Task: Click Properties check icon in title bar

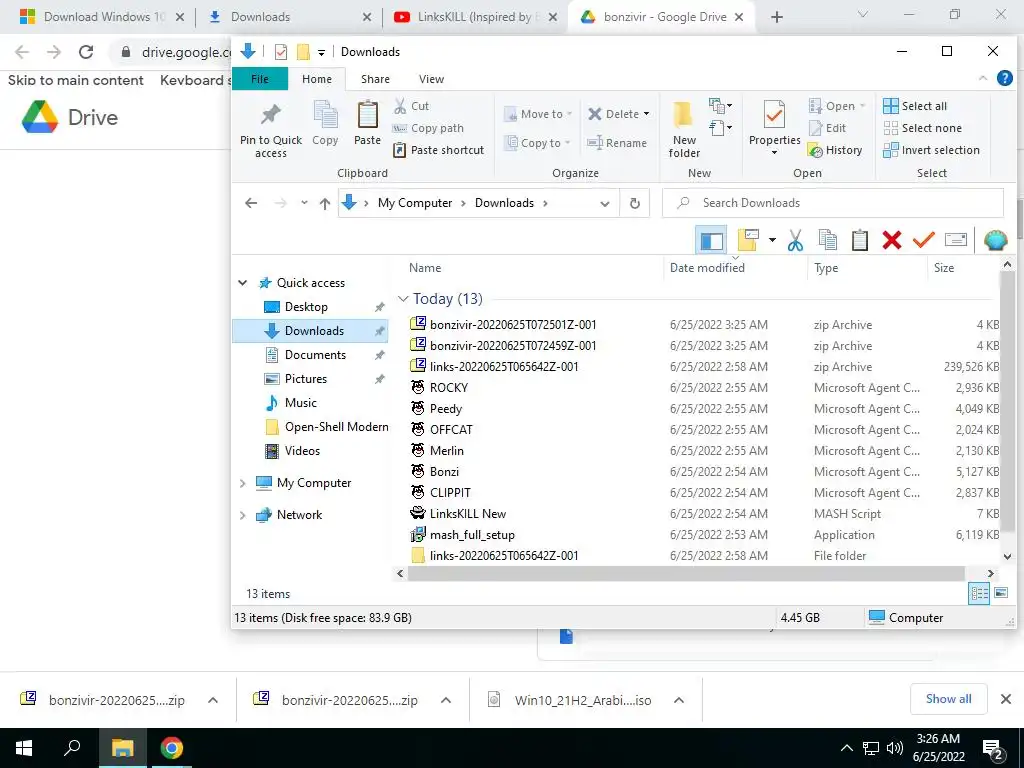Action: (x=281, y=52)
